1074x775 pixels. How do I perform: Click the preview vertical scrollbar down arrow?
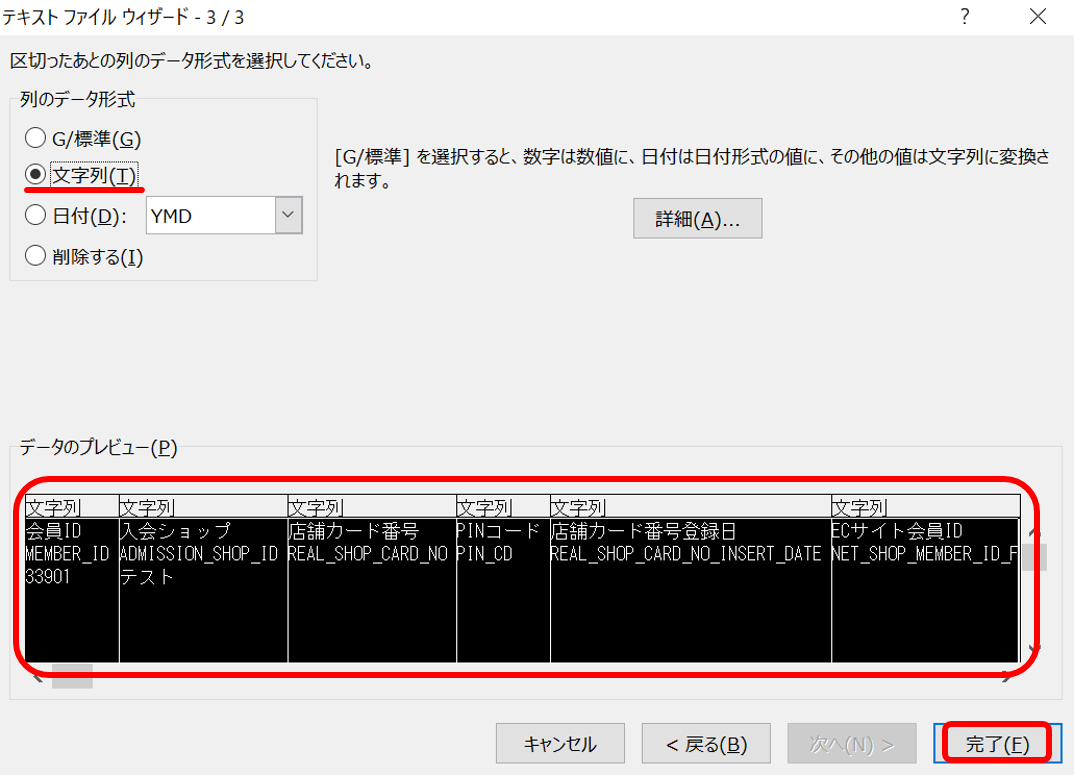pyautogui.click(x=1034, y=649)
